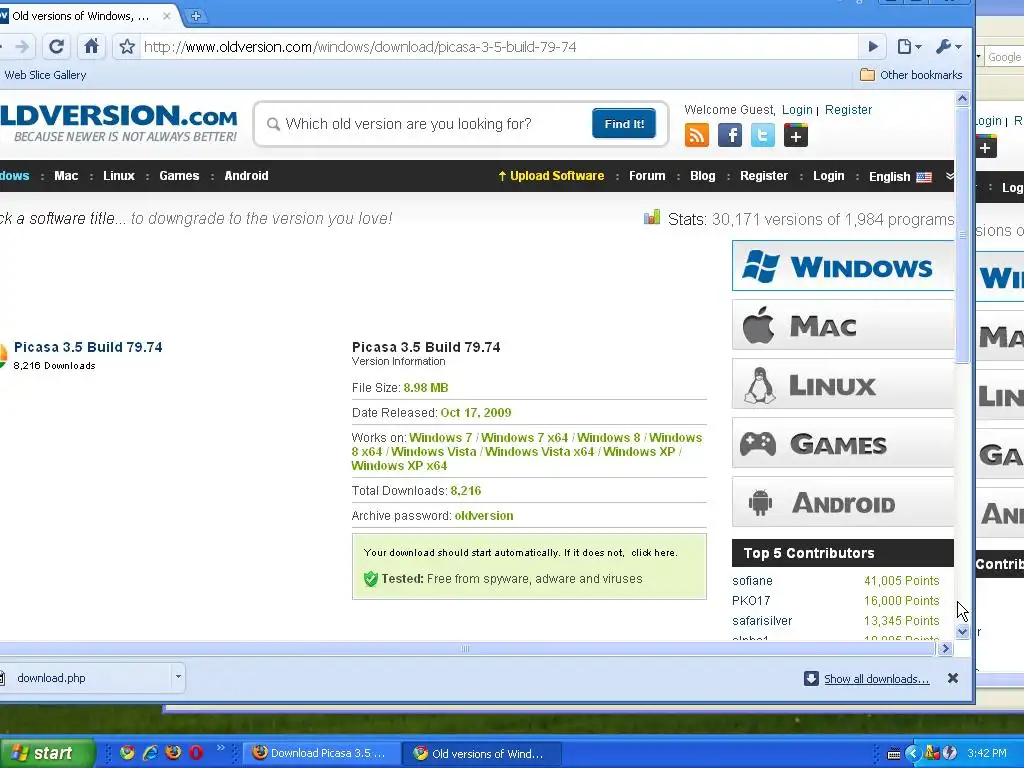
Task: Click the page scroll down arrow
Action: [x=962, y=632]
